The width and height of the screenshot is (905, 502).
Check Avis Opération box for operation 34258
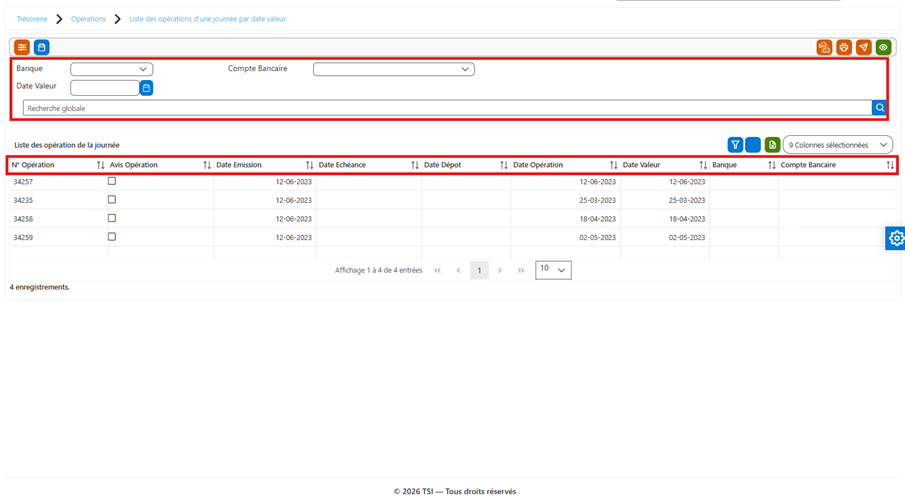point(112,218)
